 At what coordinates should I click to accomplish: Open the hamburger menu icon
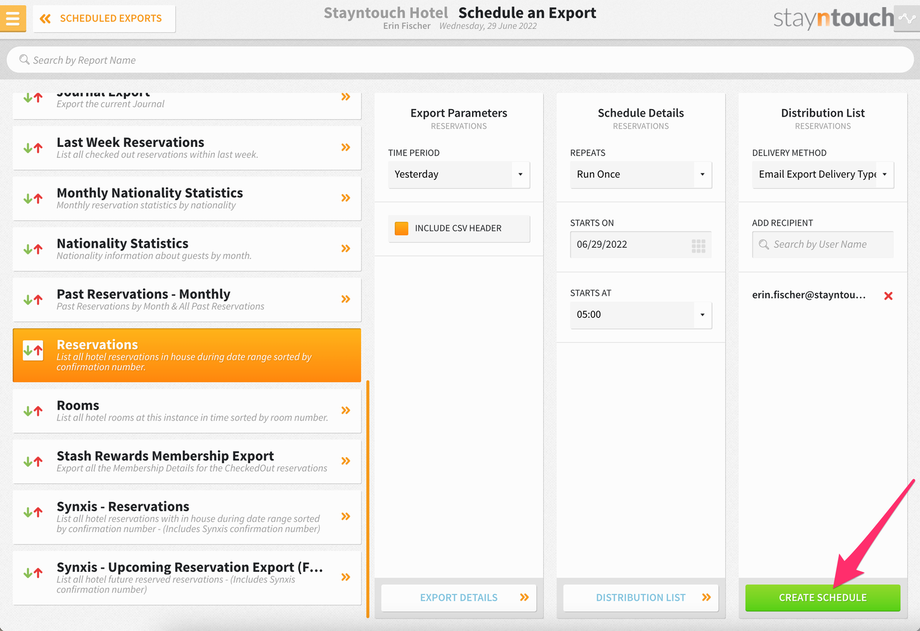13,18
